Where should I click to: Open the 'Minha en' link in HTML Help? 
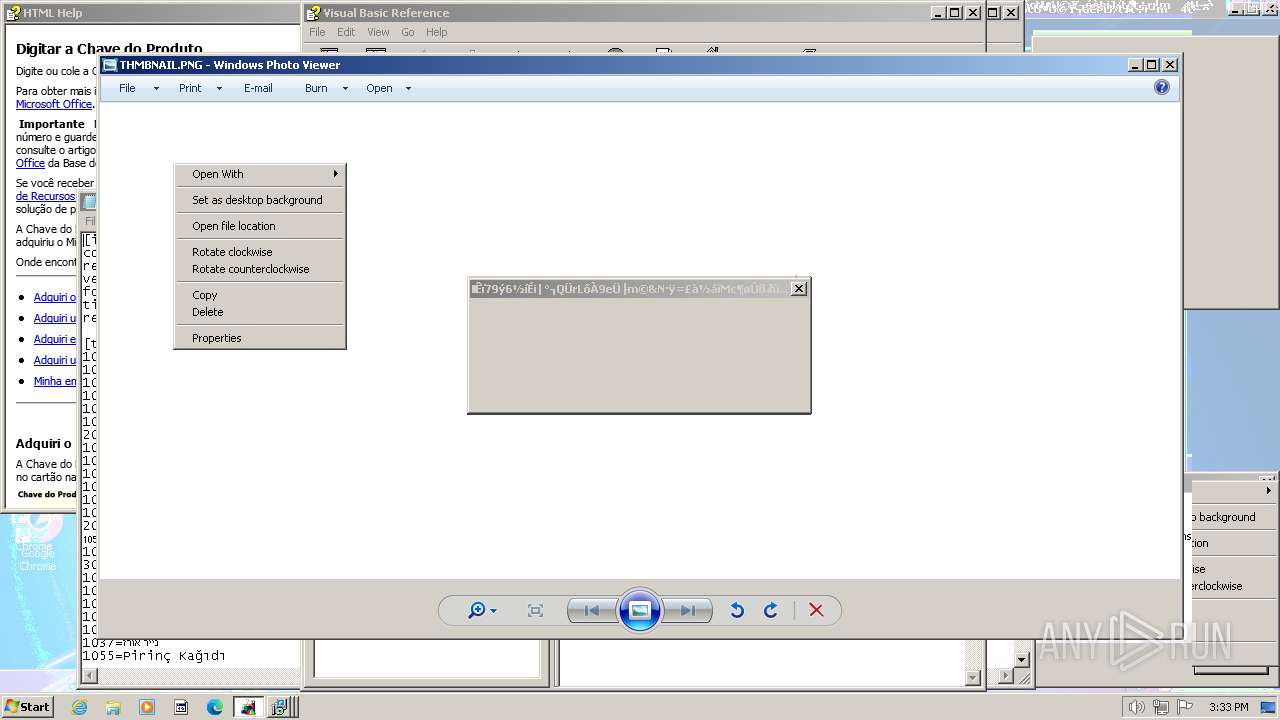55,381
